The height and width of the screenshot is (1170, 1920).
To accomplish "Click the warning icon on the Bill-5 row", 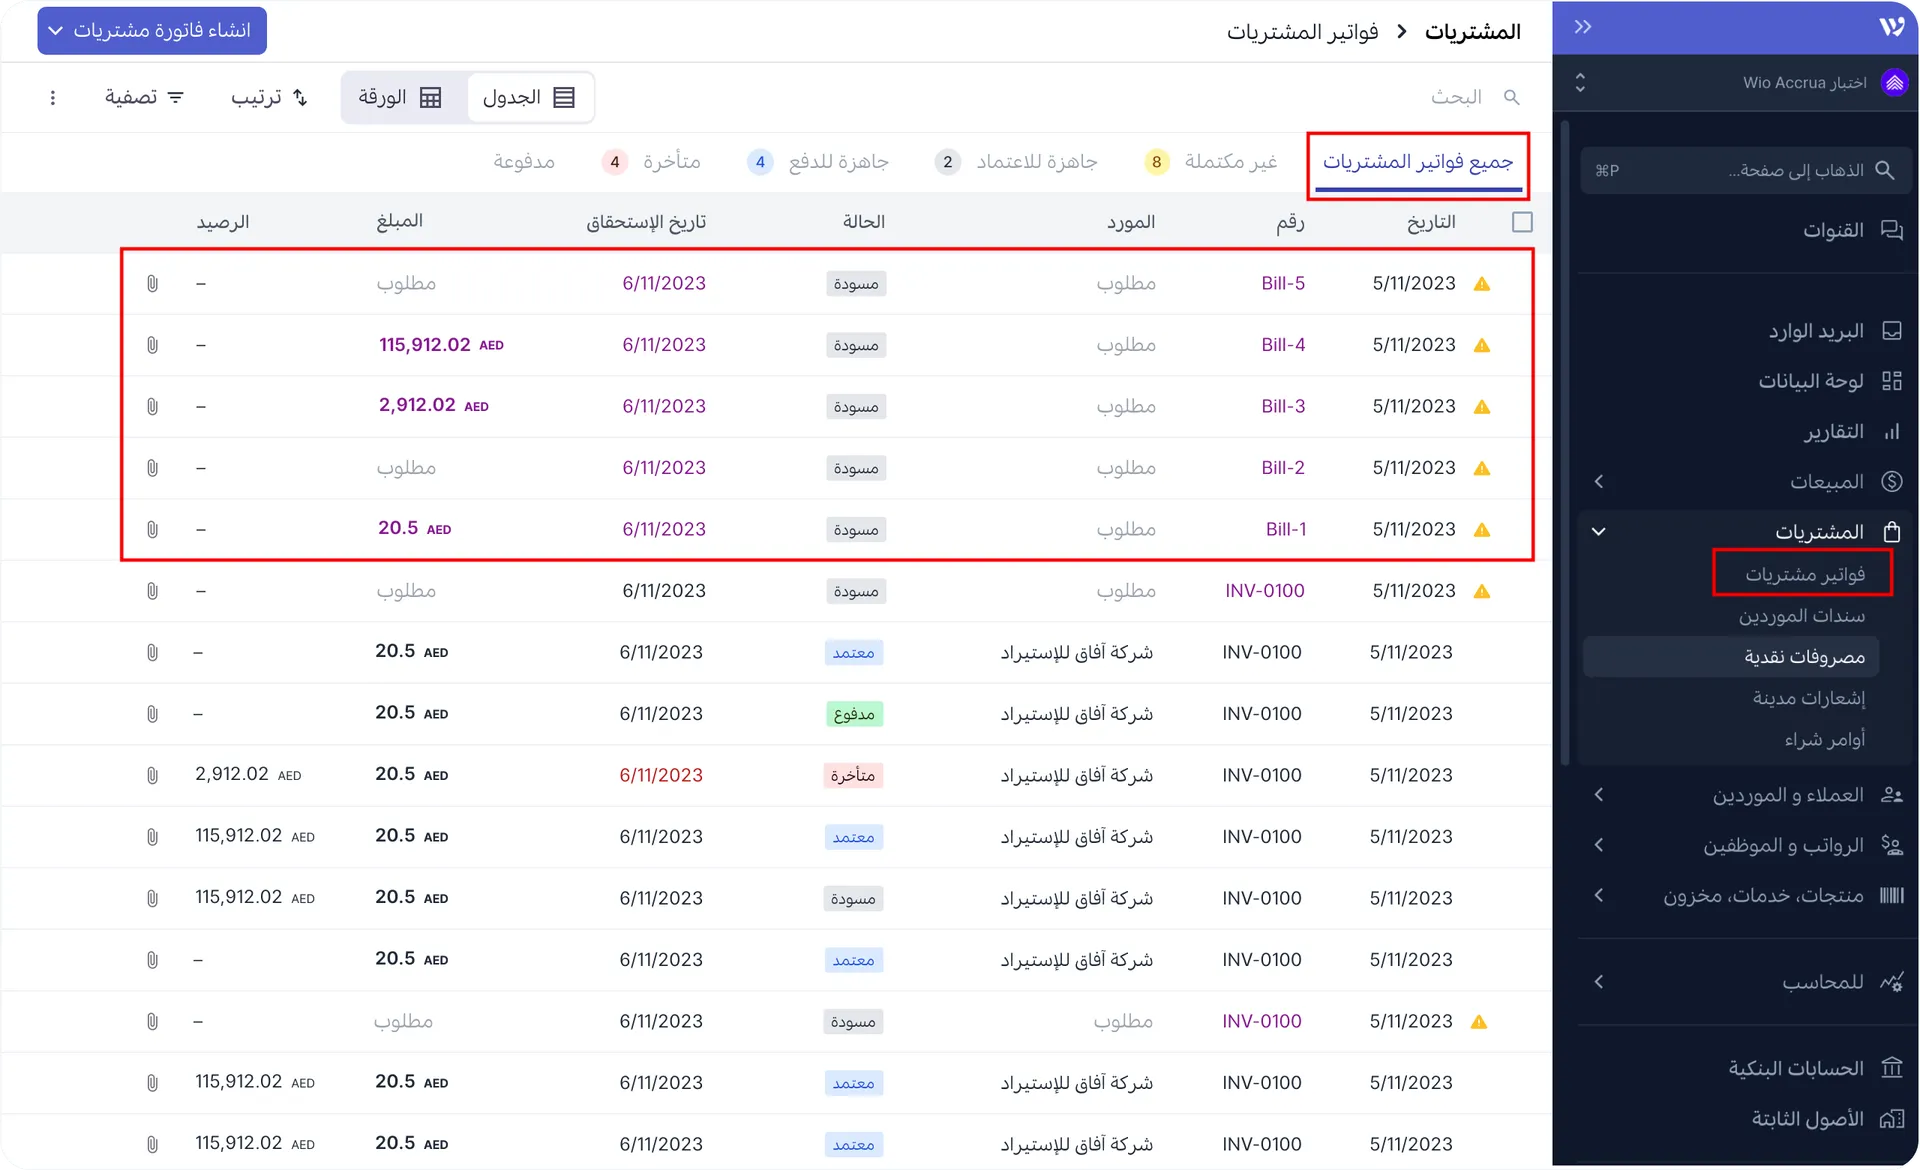I will [x=1482, y=283].
